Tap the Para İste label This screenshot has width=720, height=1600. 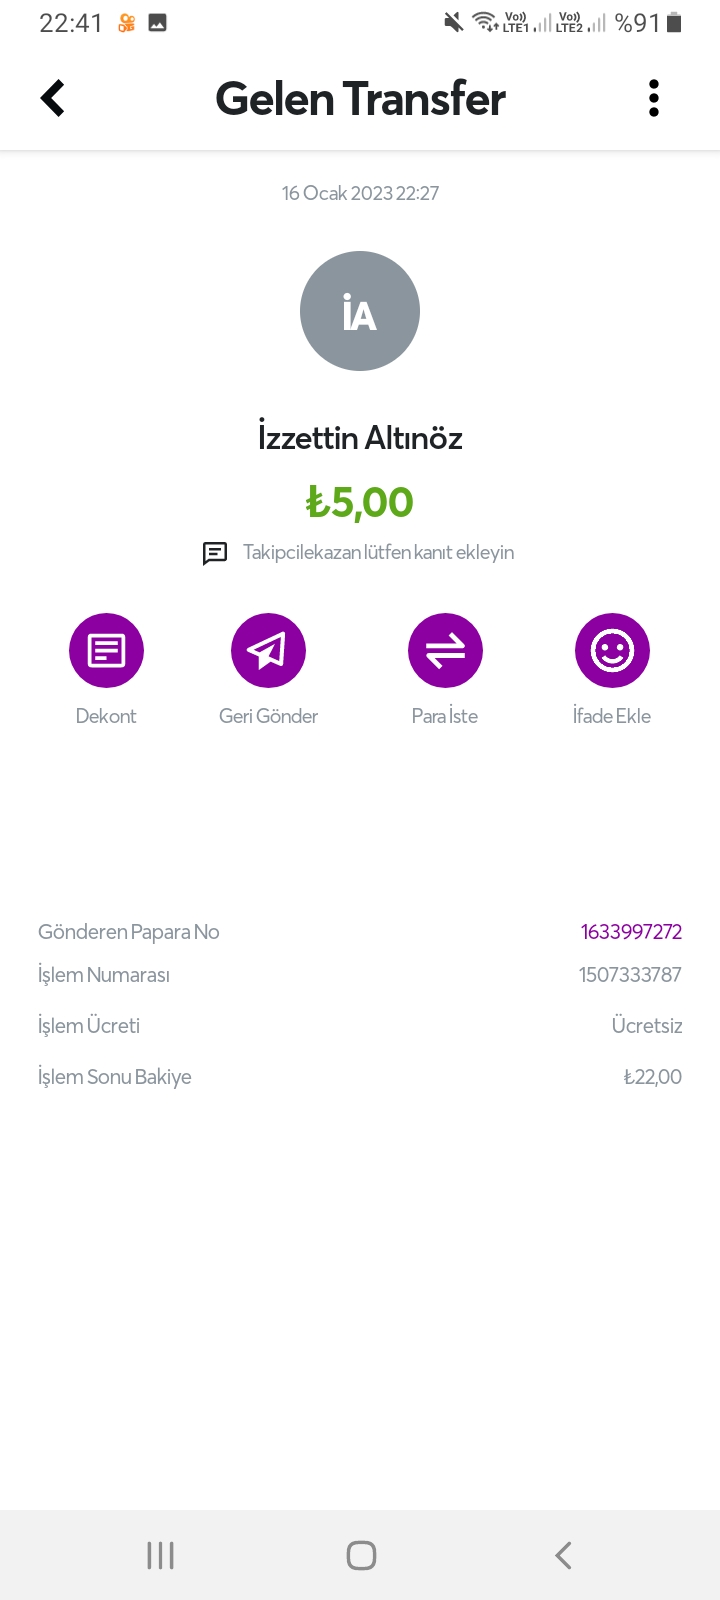coord(445,716)
